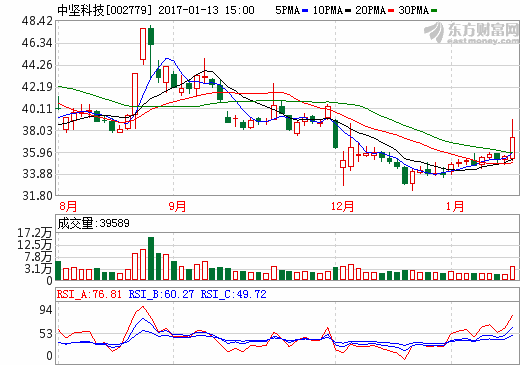Click the 20PMA legend label

coord(370,10)
